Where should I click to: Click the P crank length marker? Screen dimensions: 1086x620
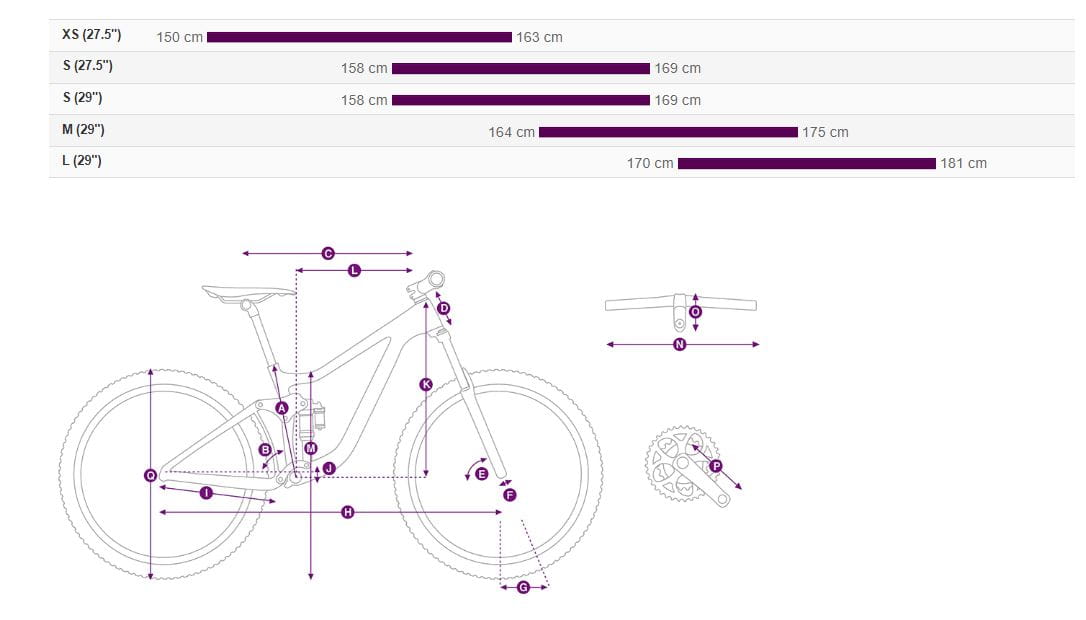716,466
